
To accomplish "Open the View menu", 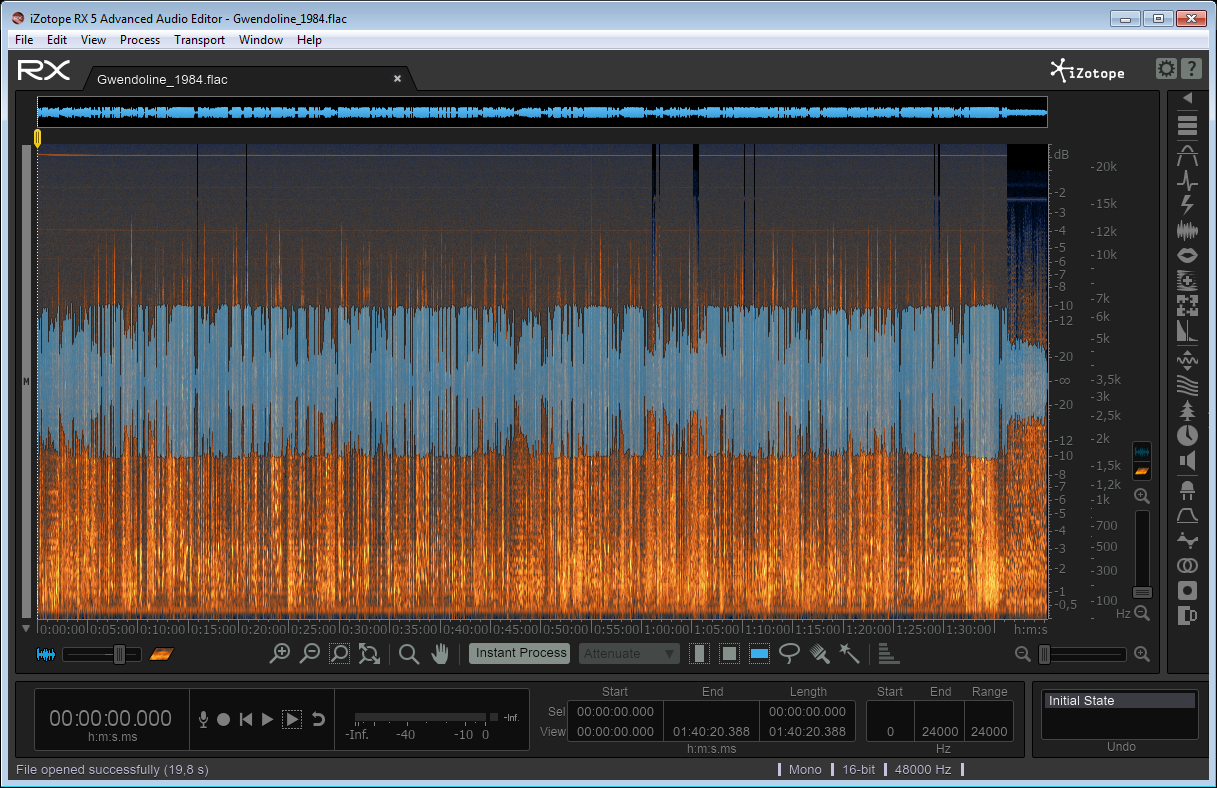I will pyautogui.click(x=93, y=40).
